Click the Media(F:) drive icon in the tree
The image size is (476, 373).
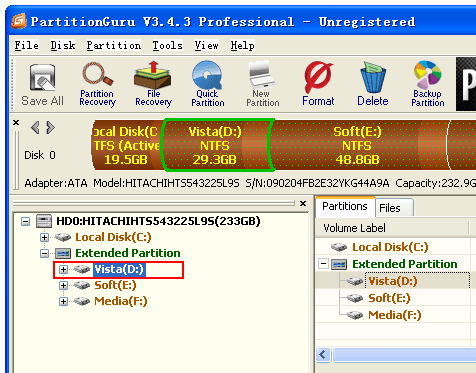click(82, 301)
